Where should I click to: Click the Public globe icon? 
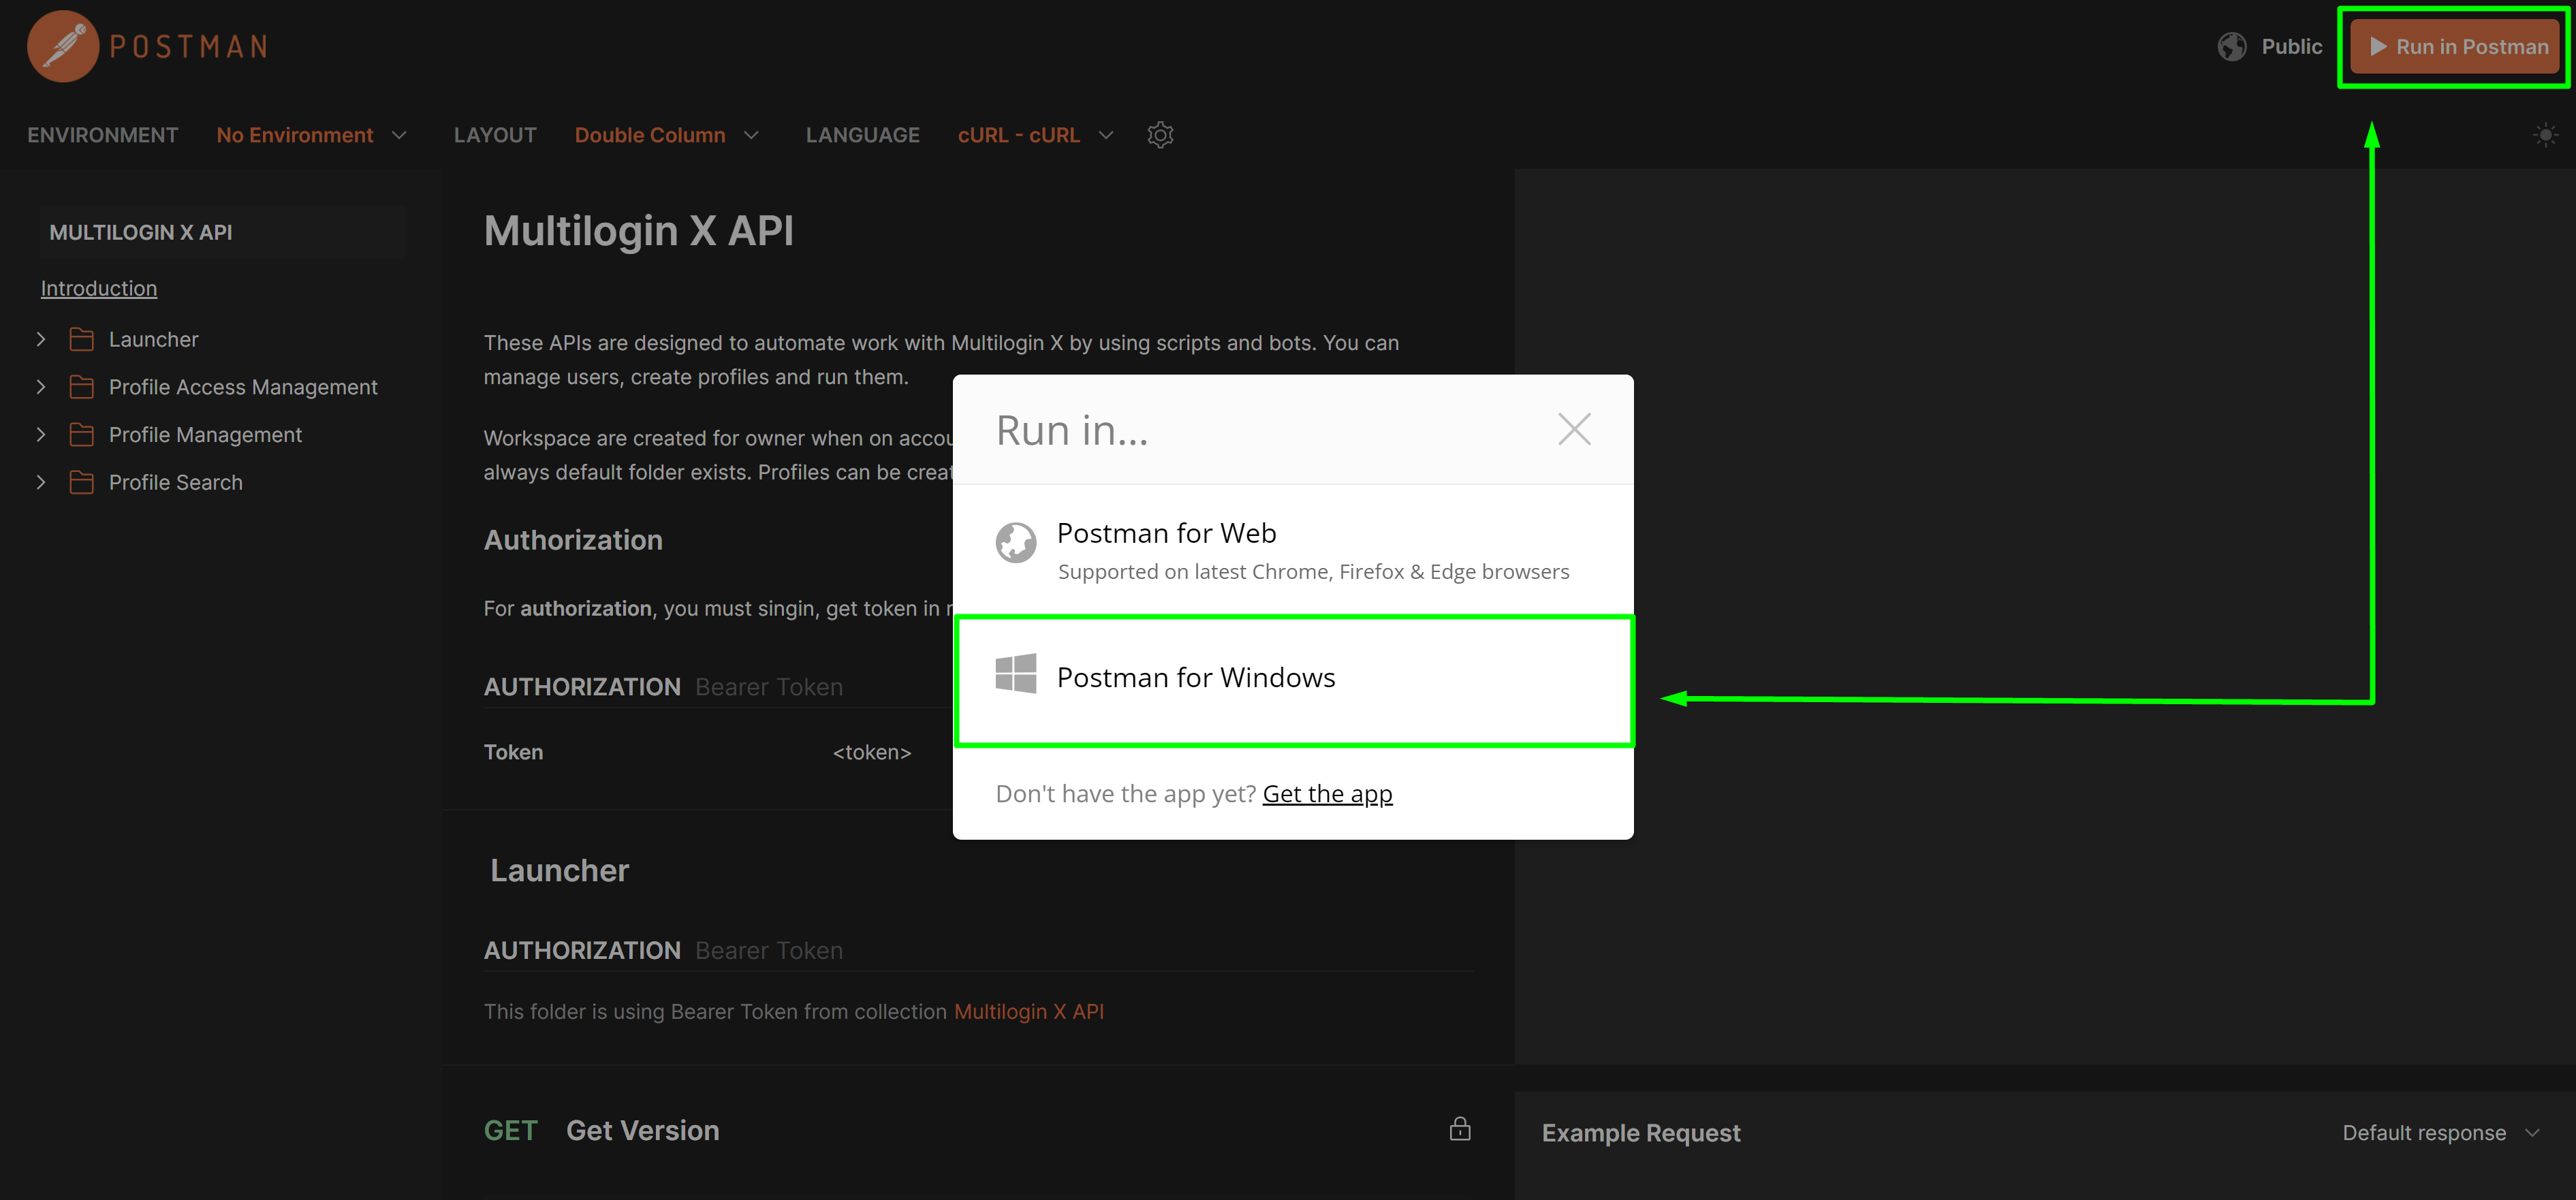pyautogui.click(x=2231, y=47)
